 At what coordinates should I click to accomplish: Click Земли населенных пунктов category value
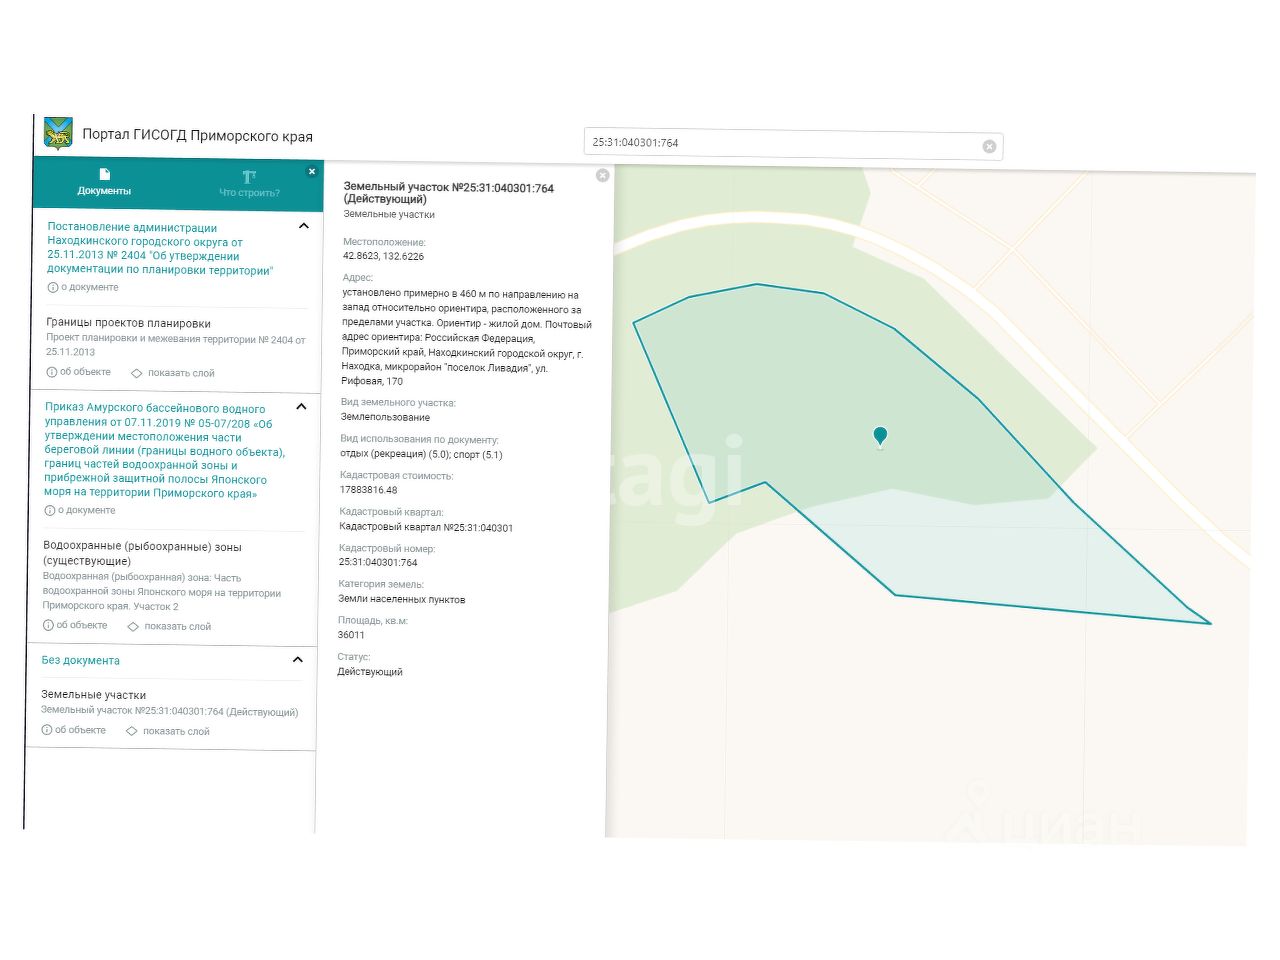pos(402,599)
